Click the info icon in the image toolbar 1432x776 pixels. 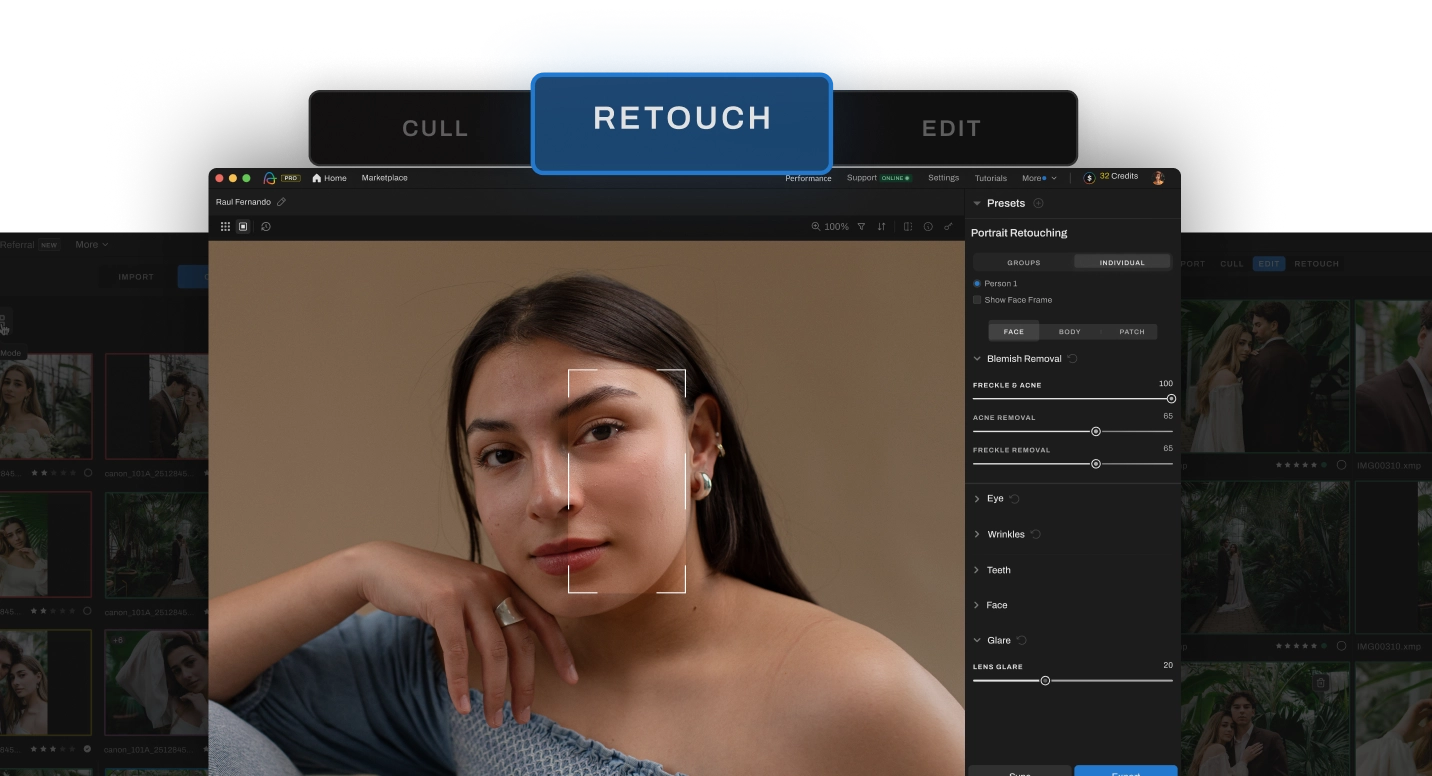pos(929,226)
